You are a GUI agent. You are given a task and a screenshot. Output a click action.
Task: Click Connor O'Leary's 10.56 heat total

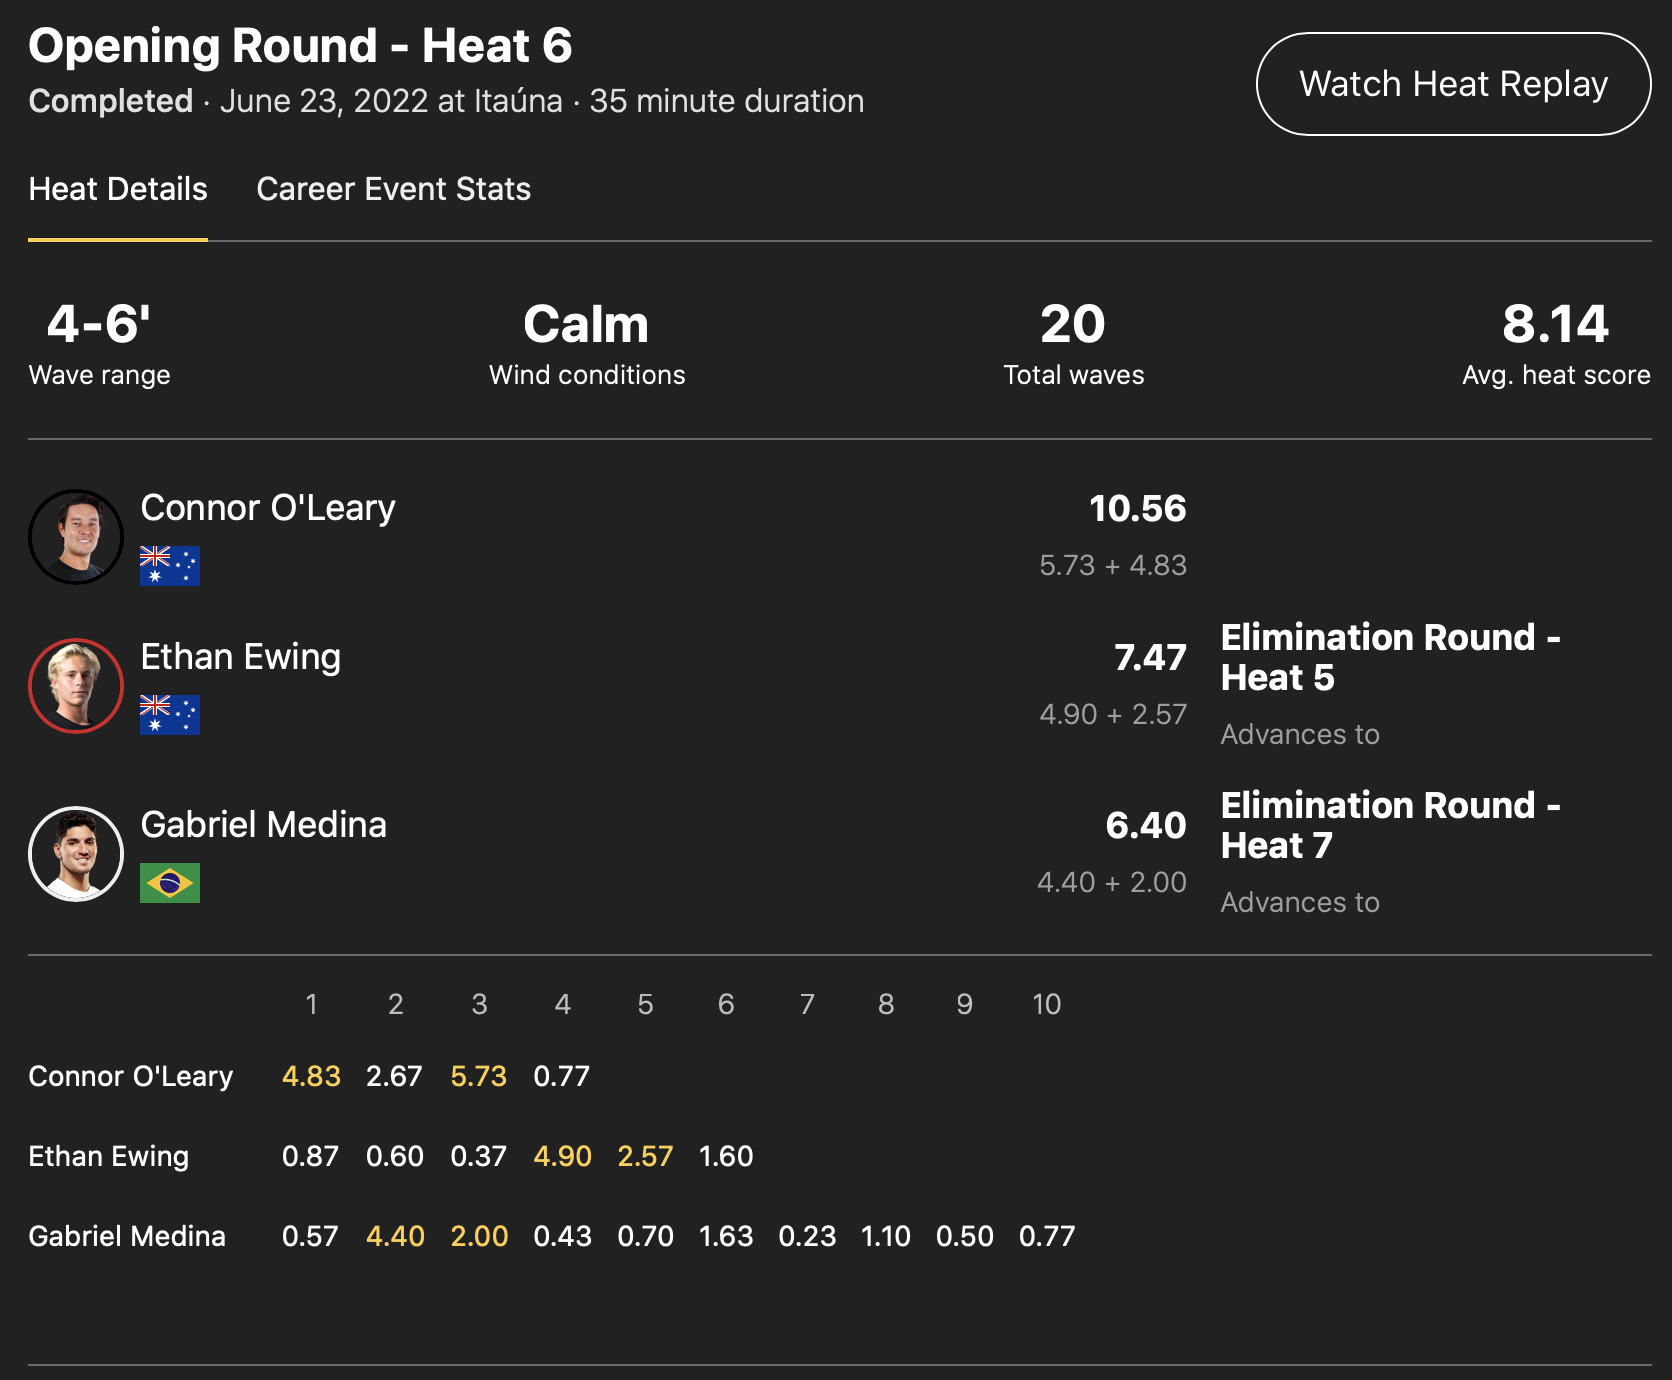point(1137,509)
